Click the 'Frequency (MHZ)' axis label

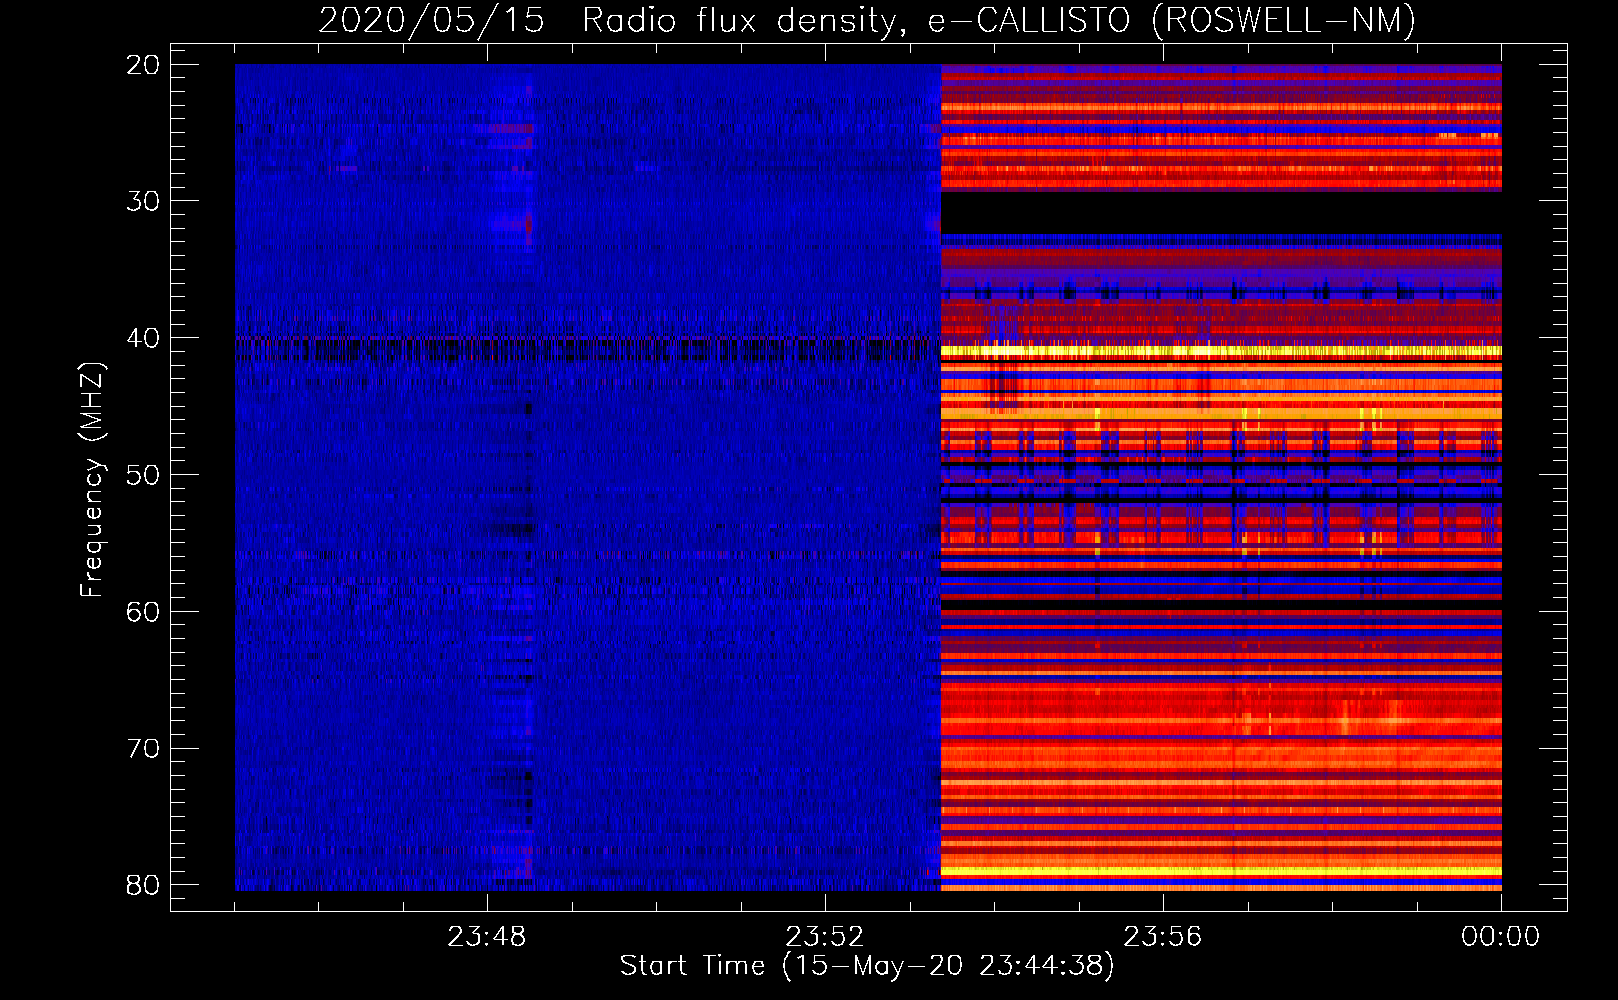92,480
